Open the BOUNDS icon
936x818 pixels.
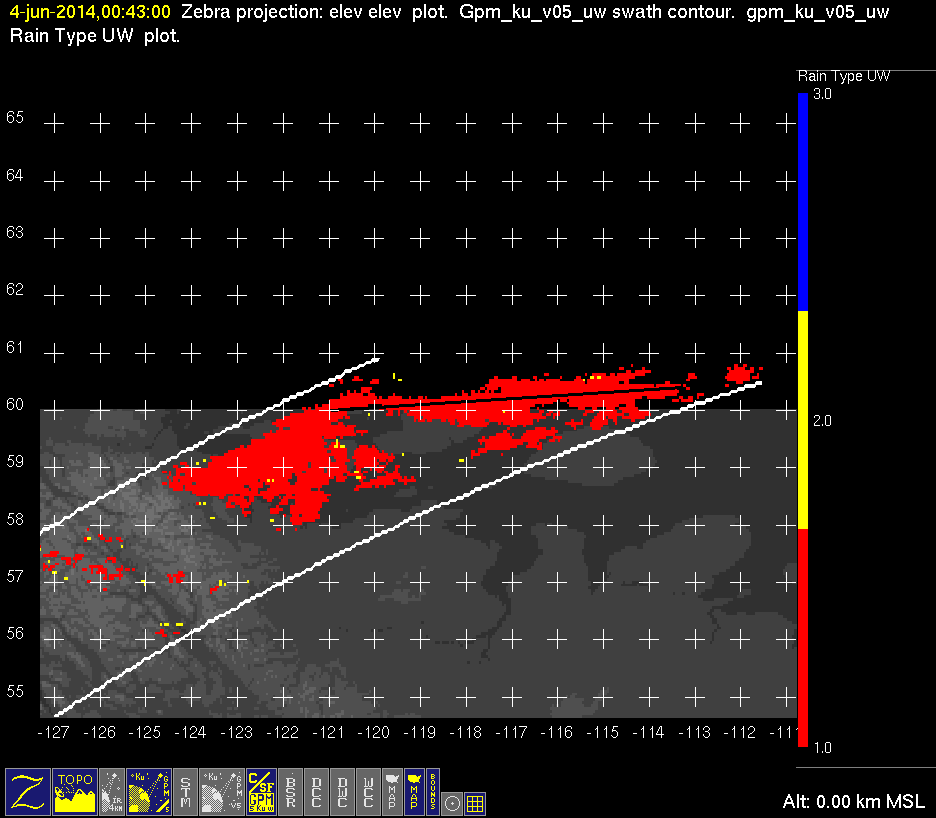point(433,791)
